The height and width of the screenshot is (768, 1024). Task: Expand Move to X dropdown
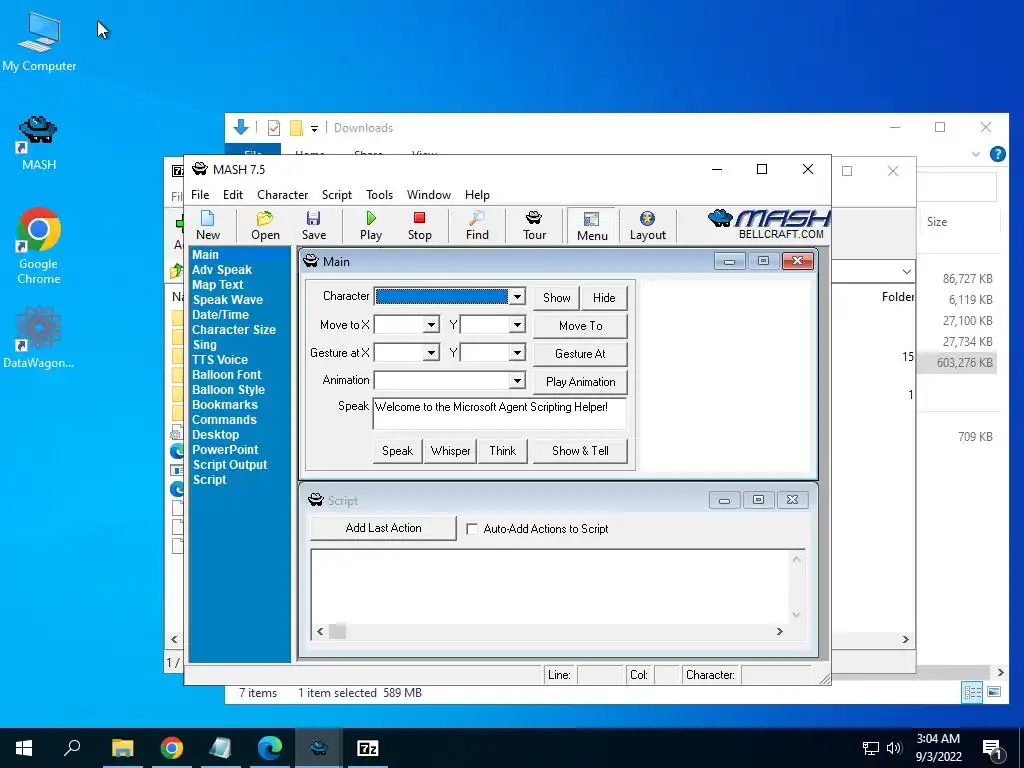[x=430, y=325]
